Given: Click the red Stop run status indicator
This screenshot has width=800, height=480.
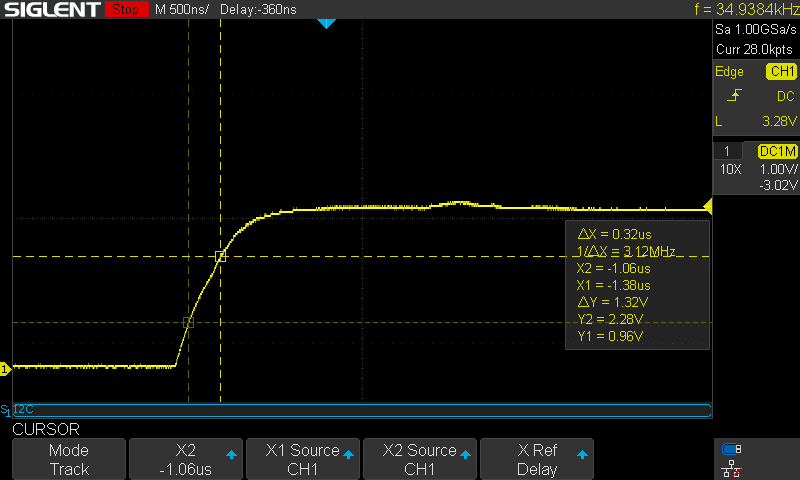Looking at the screenshot, I should click(x=127, y=9).
